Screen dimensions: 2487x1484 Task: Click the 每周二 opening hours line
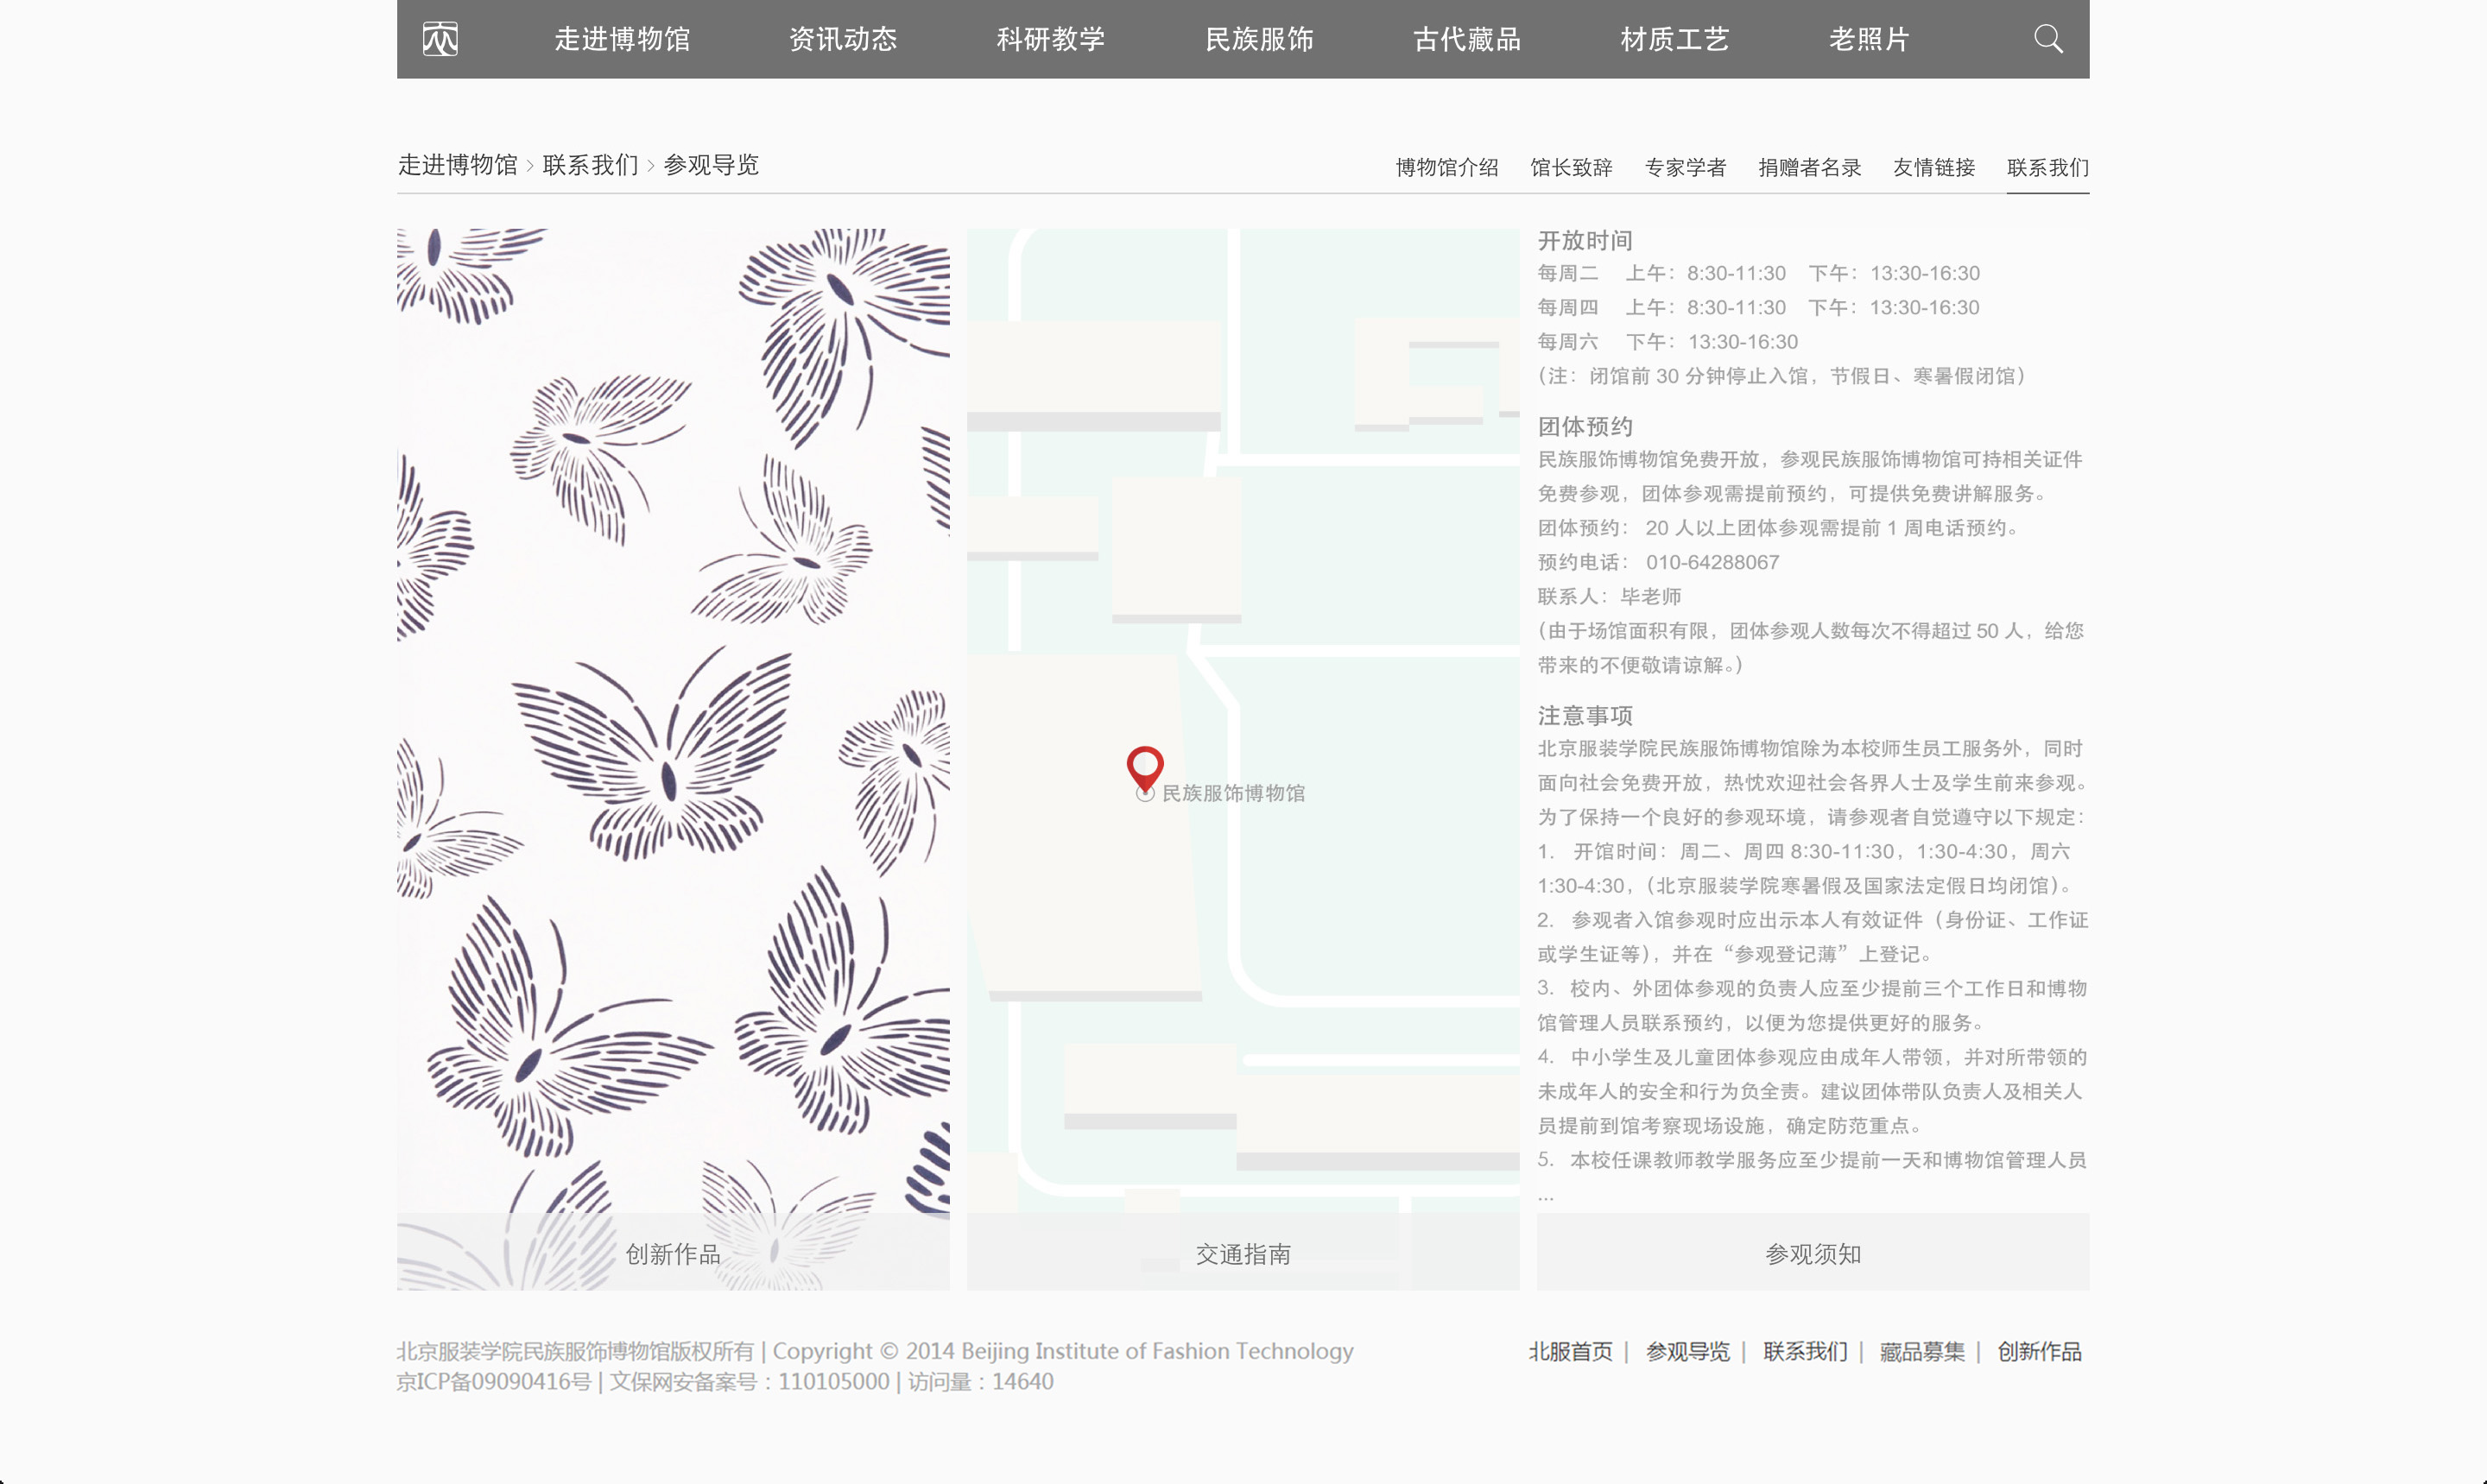tap(1758, 273)
